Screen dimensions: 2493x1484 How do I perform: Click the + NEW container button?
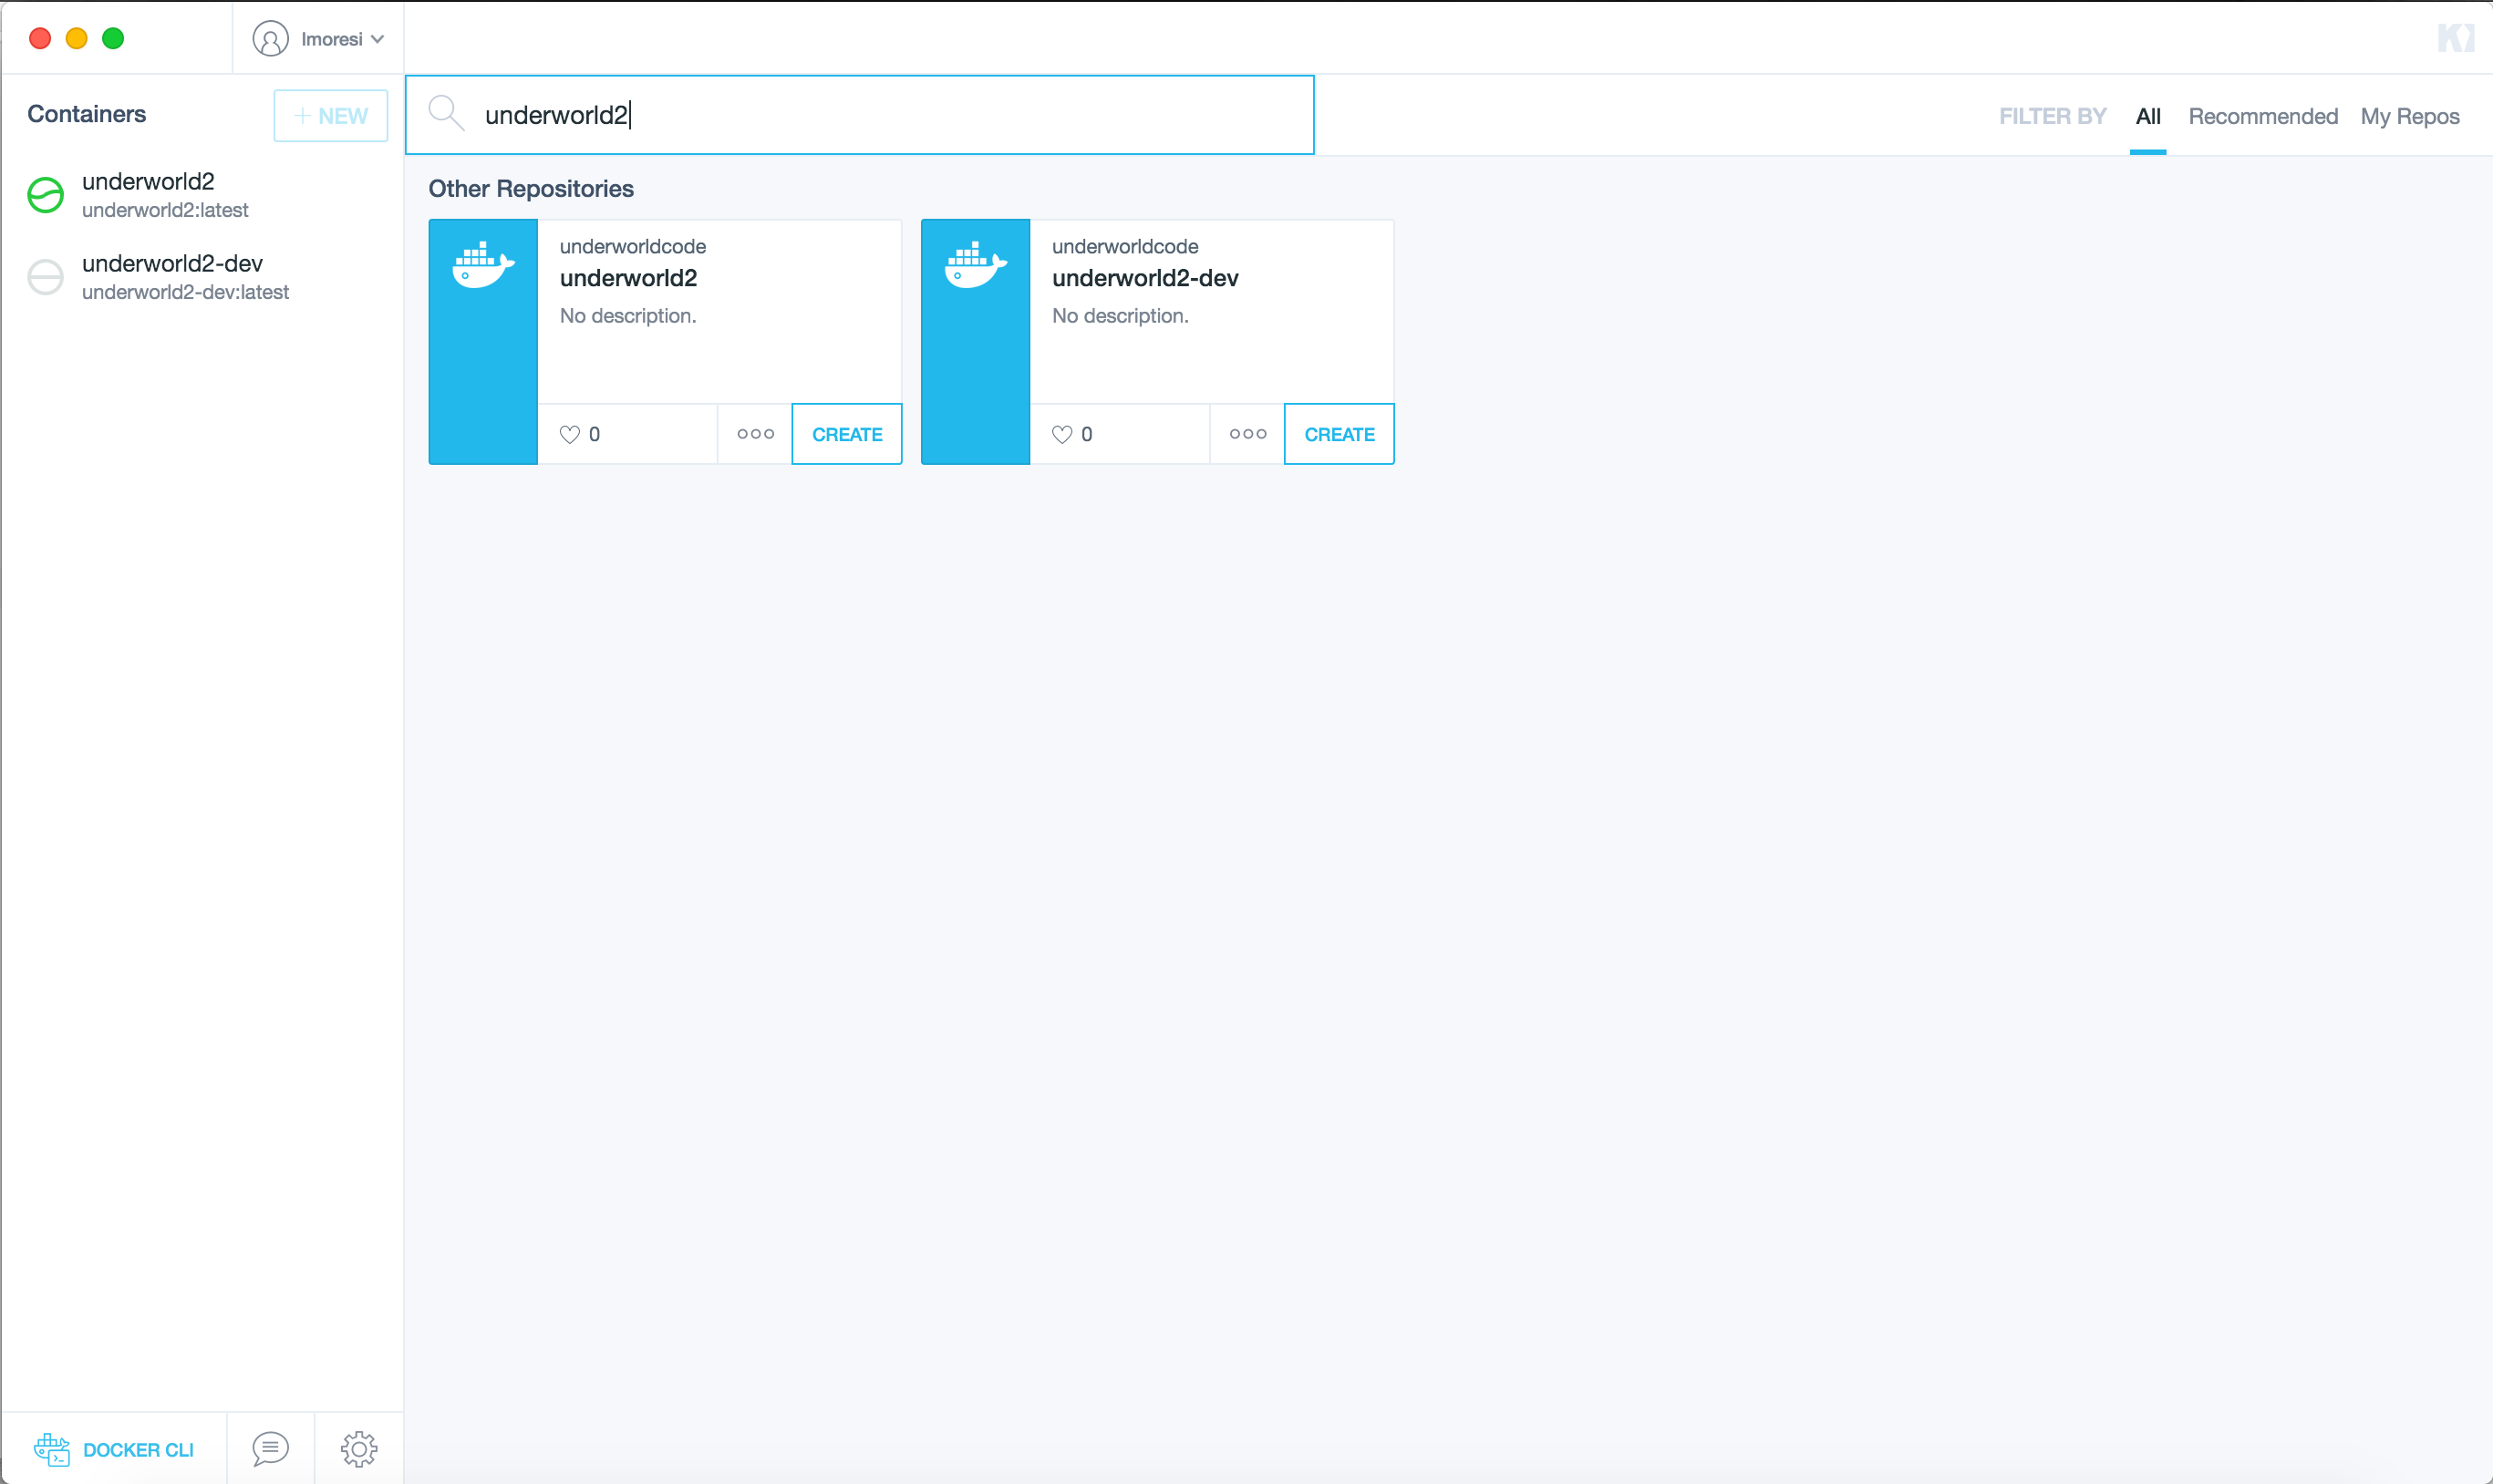point(331,116)
